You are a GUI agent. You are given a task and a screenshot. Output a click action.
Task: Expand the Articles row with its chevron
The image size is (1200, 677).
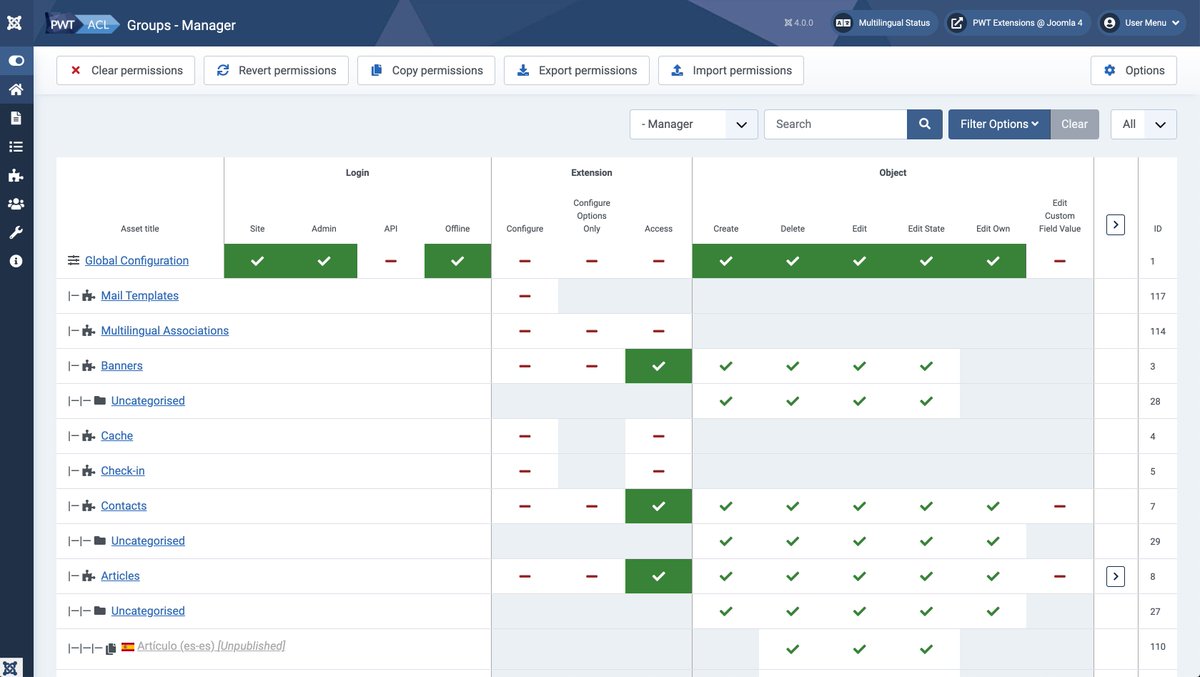click(x=1114, y=575)
